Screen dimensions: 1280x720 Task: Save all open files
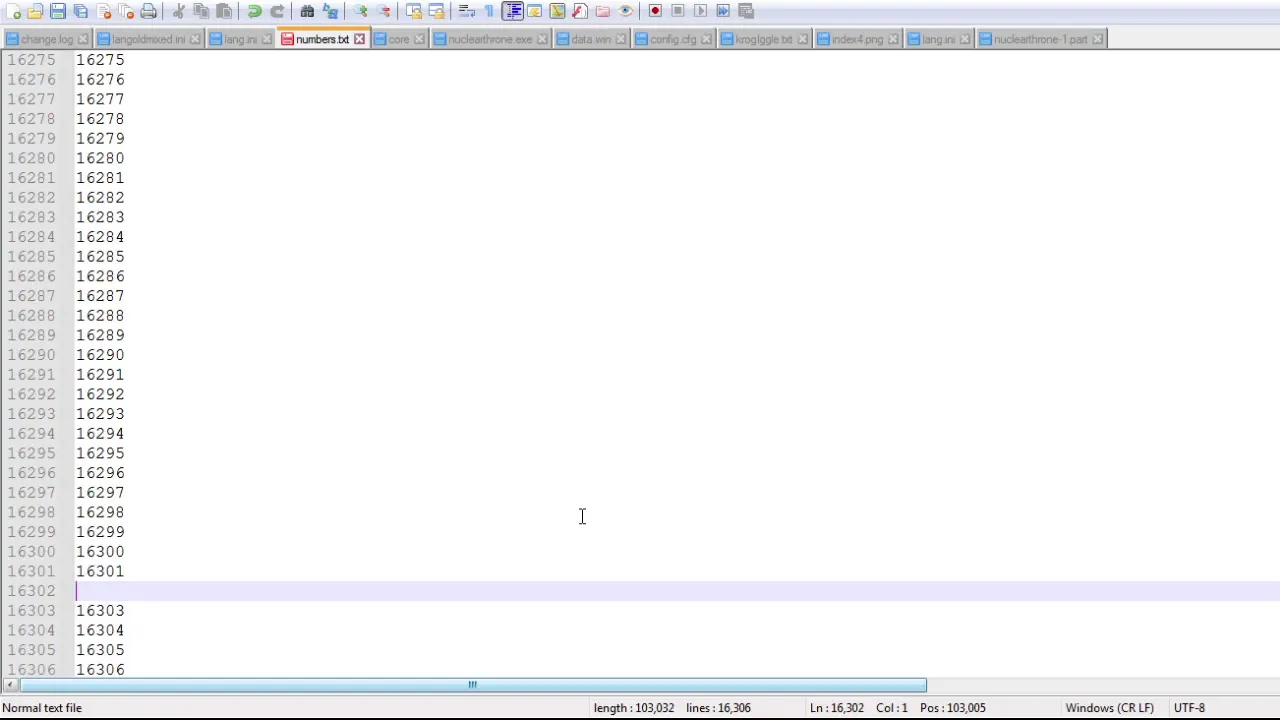(81, 11)
